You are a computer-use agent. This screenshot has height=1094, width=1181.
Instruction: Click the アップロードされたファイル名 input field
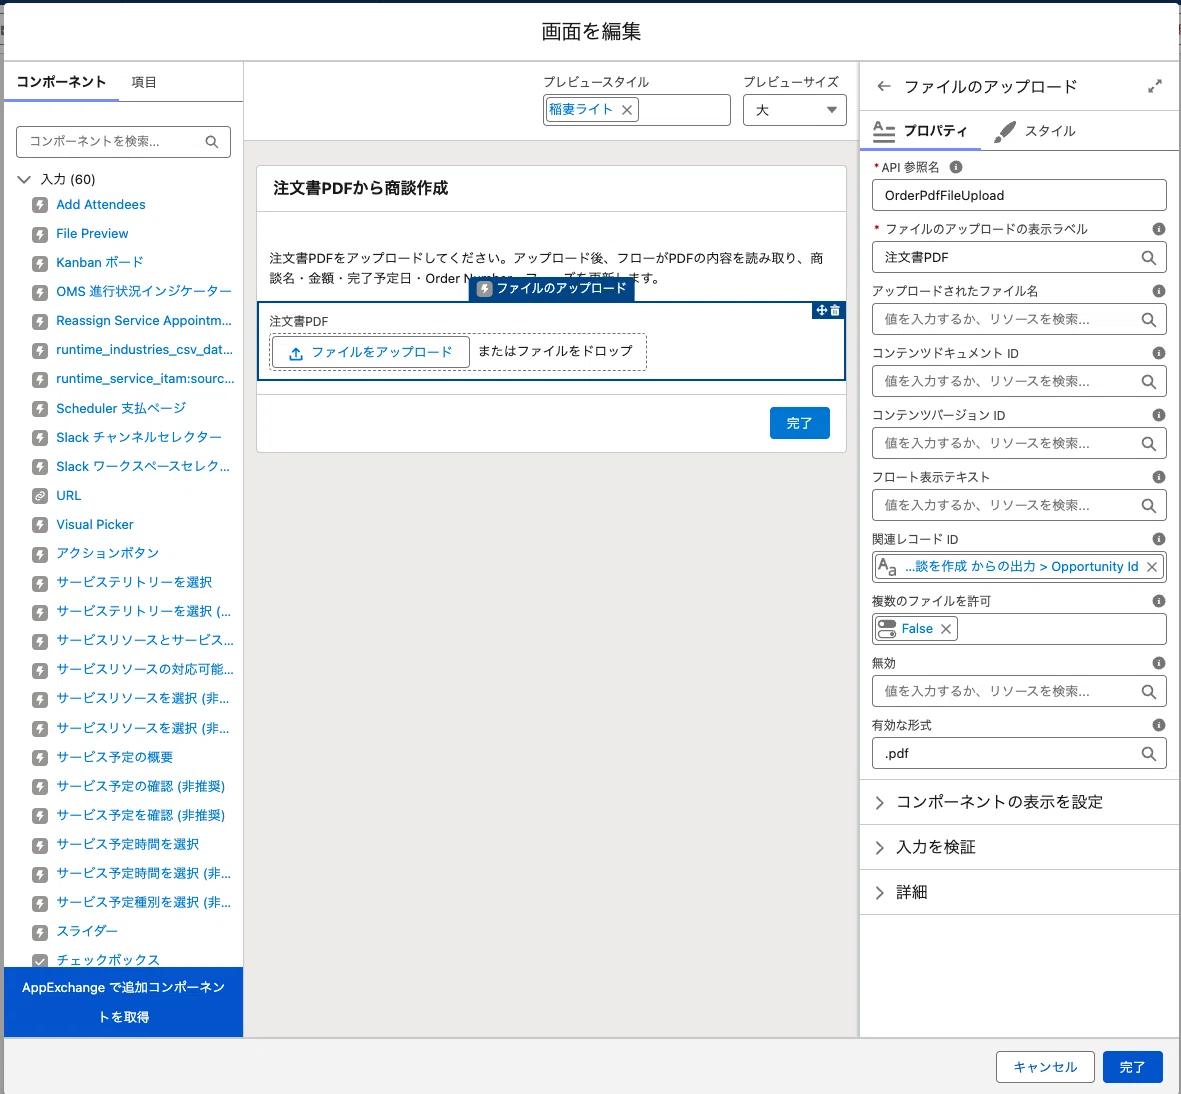tap(1019, 319)
